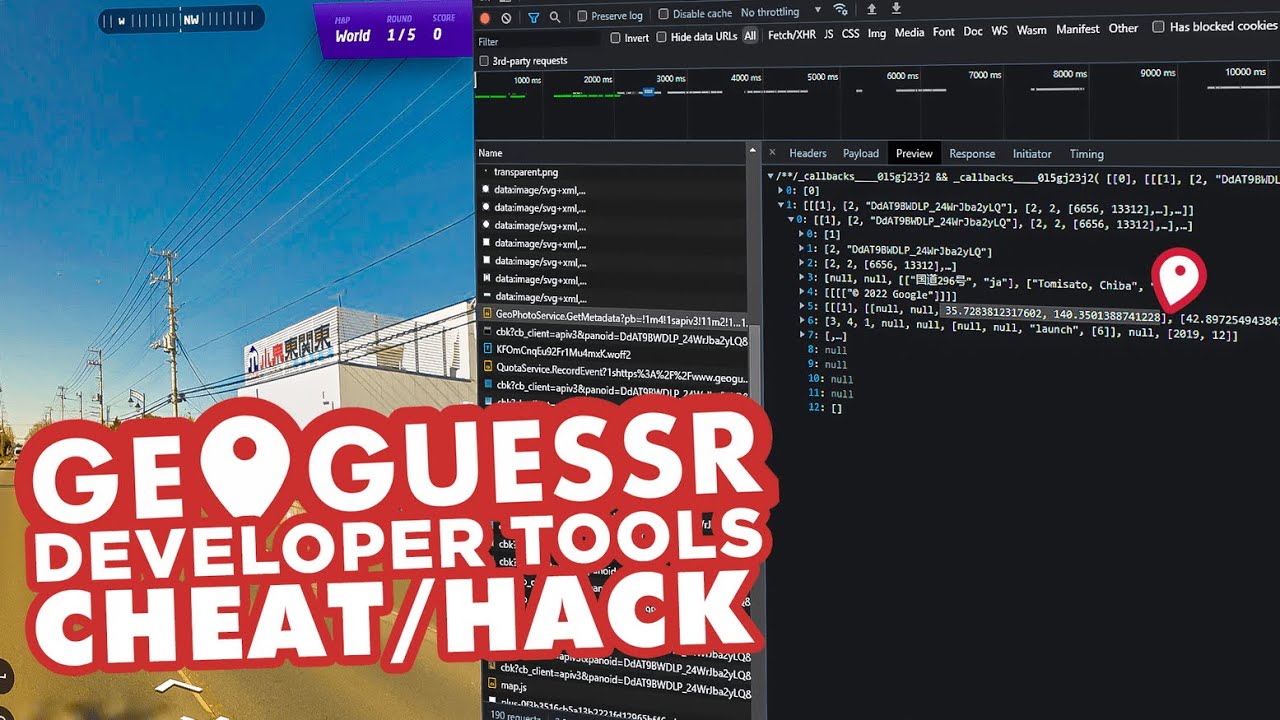Switch to the Headers tab
Screen dimensions: 1280x720
tap(808, 154)
